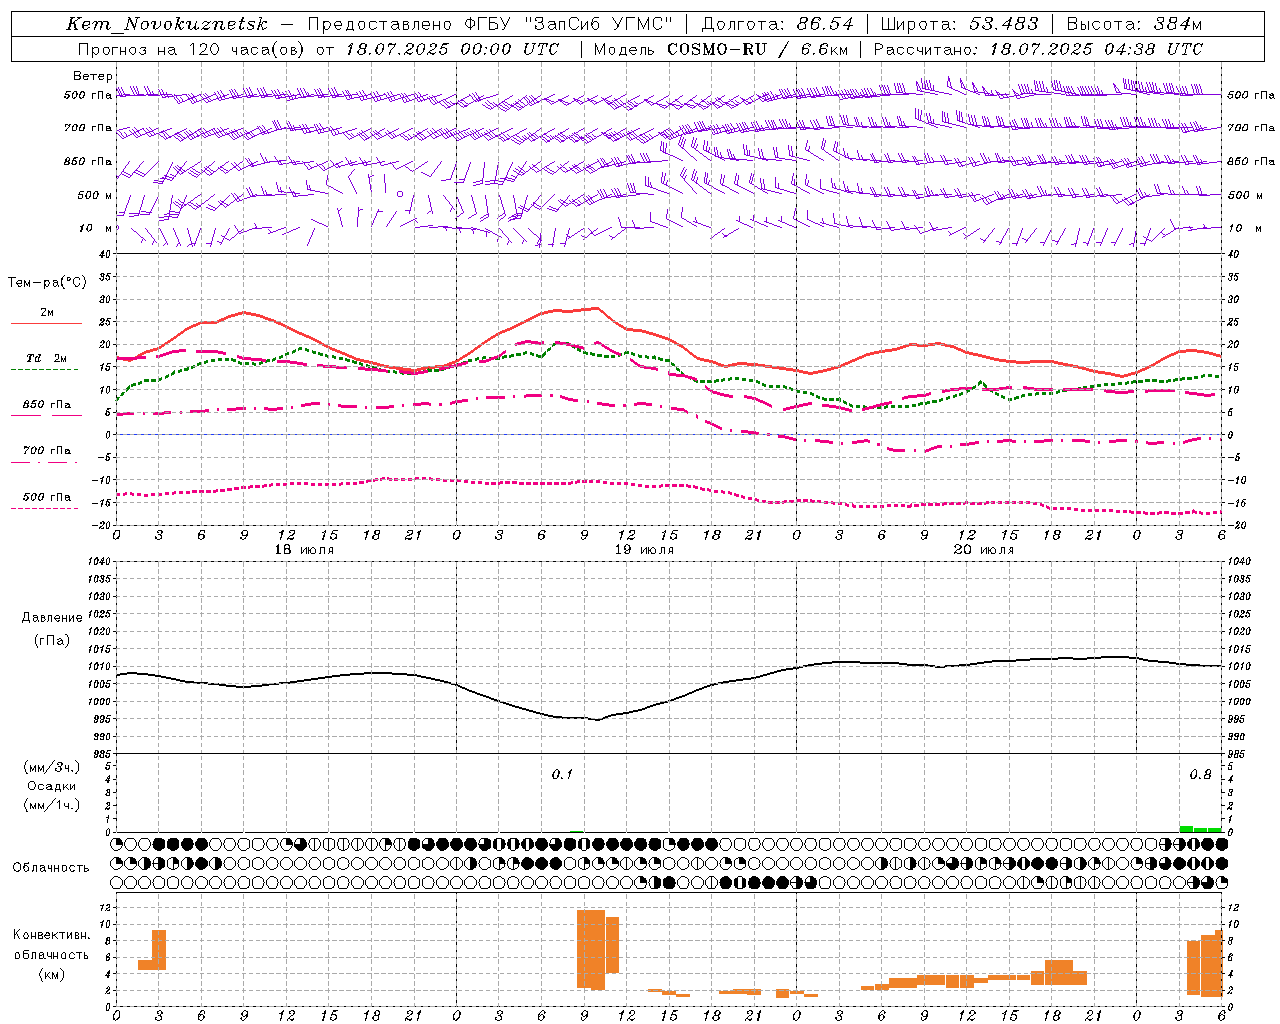
Task: Click the Модель COSMO-RU / 6.6км label
Action: (721, 49)
